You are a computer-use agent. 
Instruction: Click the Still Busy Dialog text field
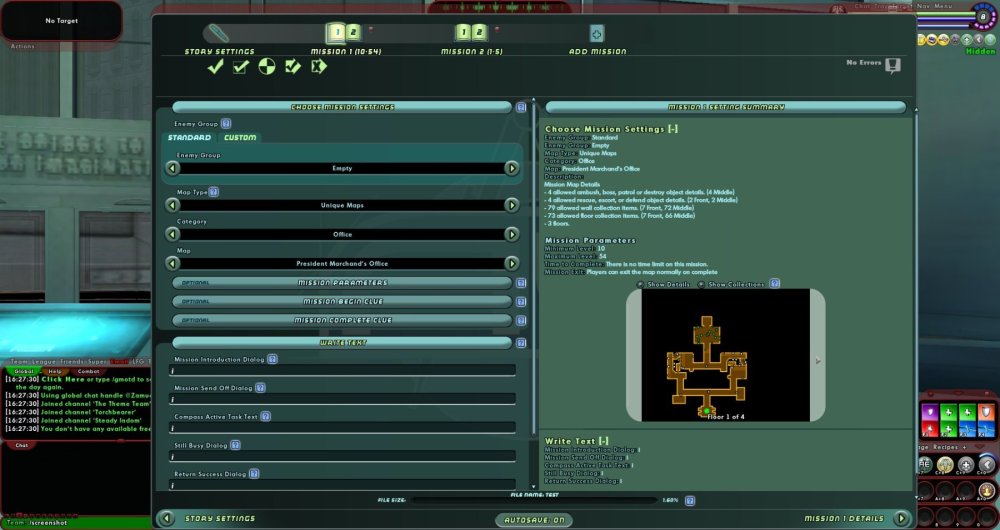coord(342,456)
